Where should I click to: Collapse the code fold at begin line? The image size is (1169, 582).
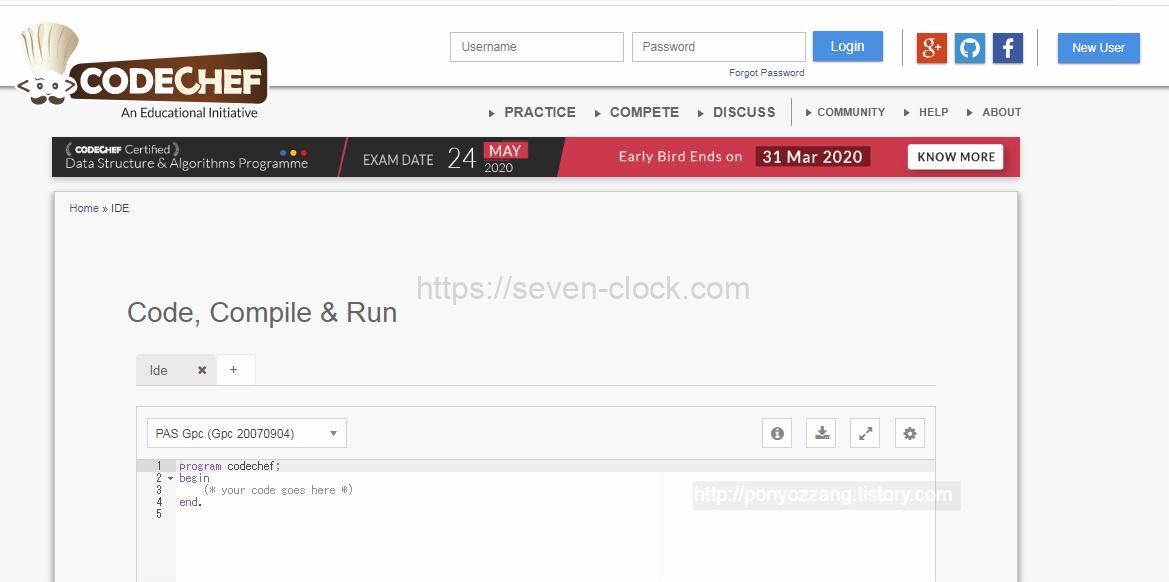[x=170, y=479]
